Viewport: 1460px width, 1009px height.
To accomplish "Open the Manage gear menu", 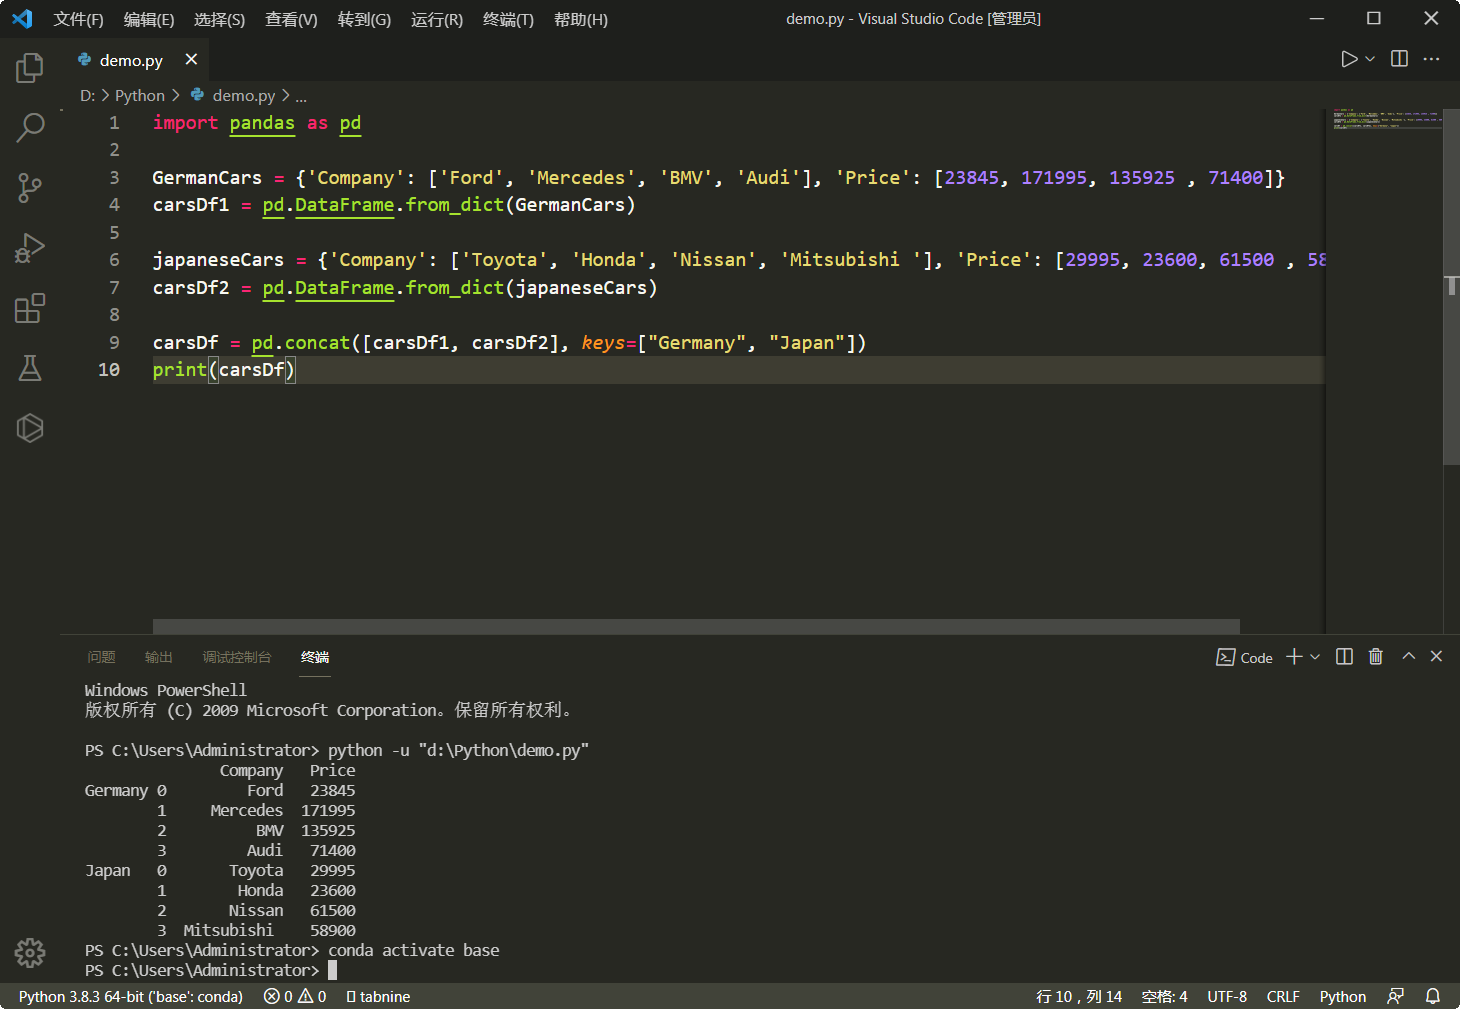I will click(x=30, y=953).
